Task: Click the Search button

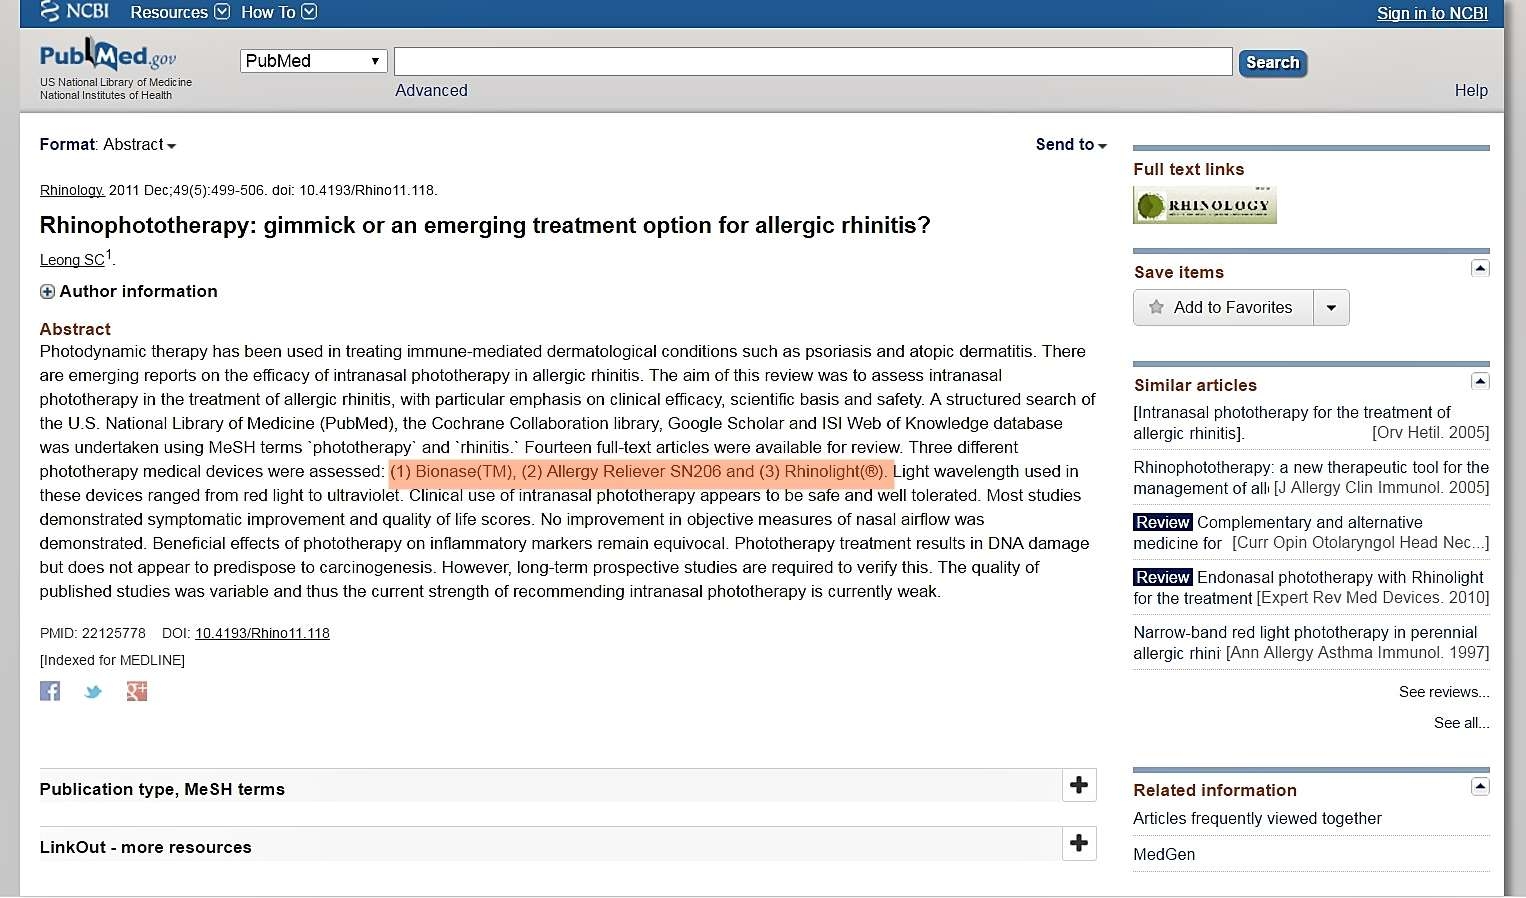Action: (1272, 62)
